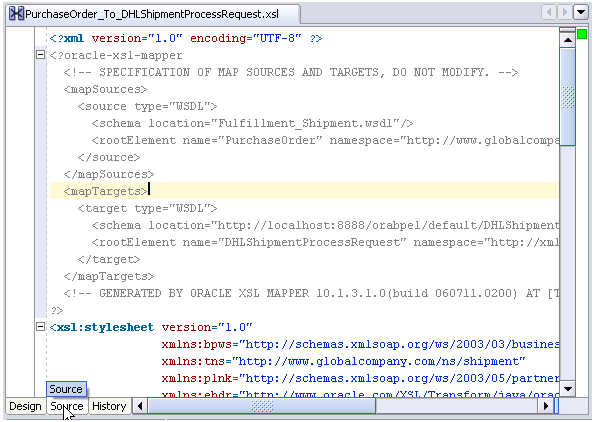Click the xml version declaration line
Image resolution: width=597 pixels, height=422 pixels.
[186, 38]
